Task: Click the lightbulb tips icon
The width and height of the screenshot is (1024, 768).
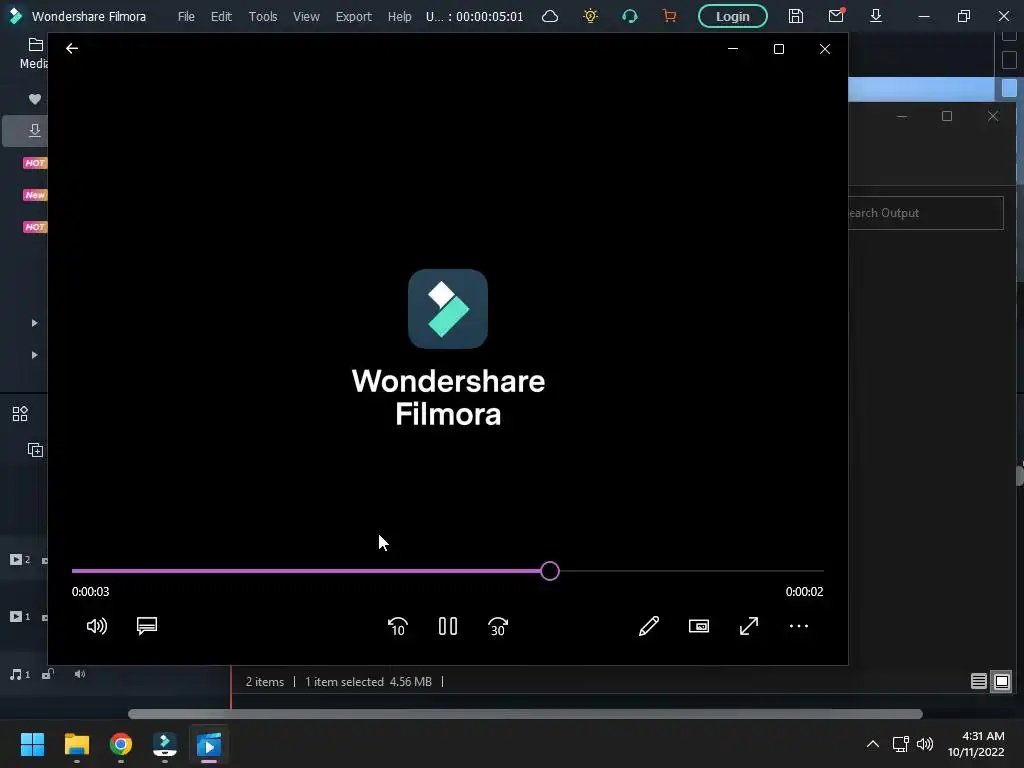Action: tap(590, 16)
